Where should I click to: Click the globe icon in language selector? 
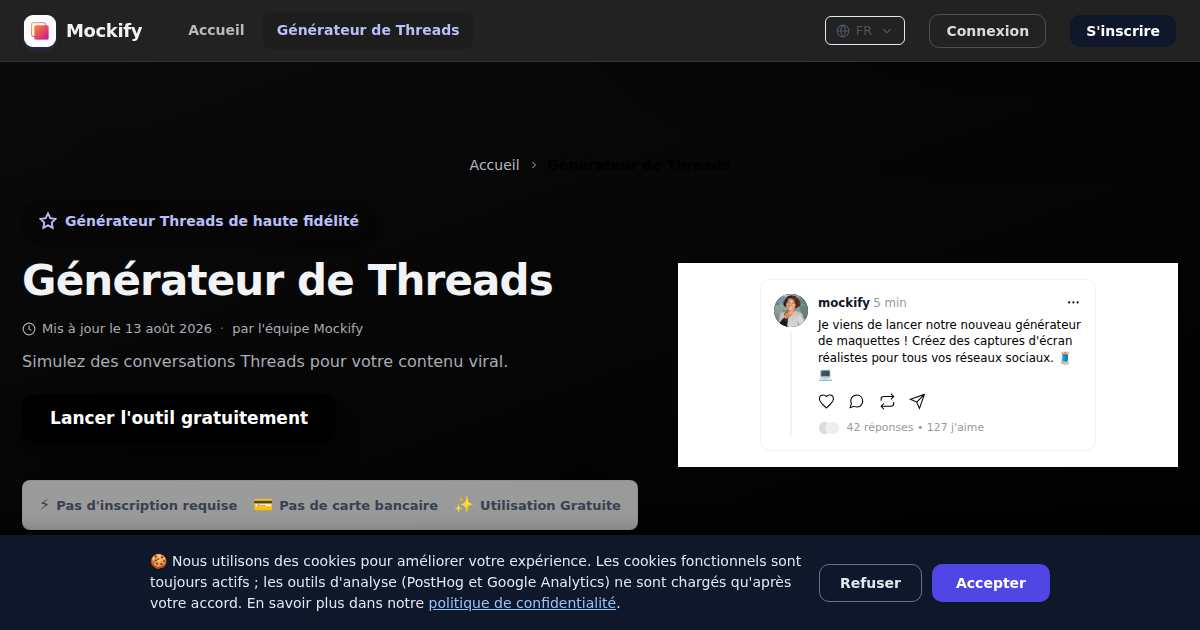[843, 31]
